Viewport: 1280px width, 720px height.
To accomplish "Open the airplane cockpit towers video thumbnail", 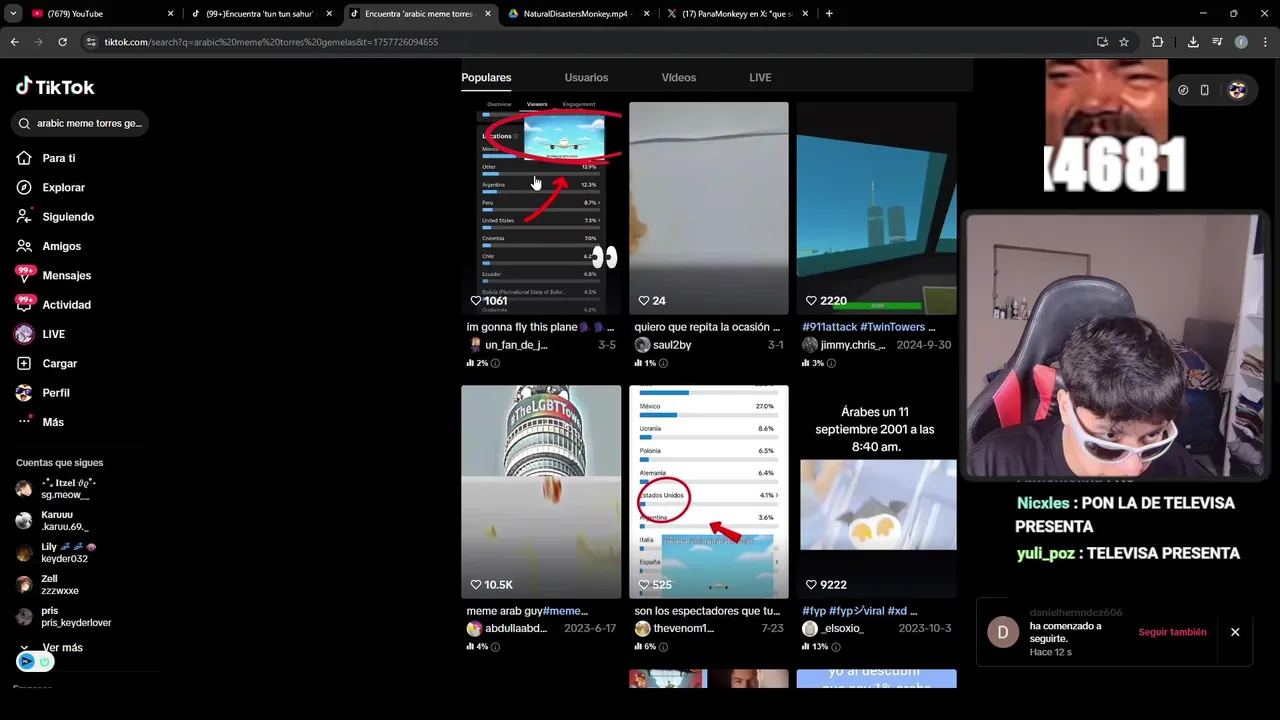I will click(876, 208).
